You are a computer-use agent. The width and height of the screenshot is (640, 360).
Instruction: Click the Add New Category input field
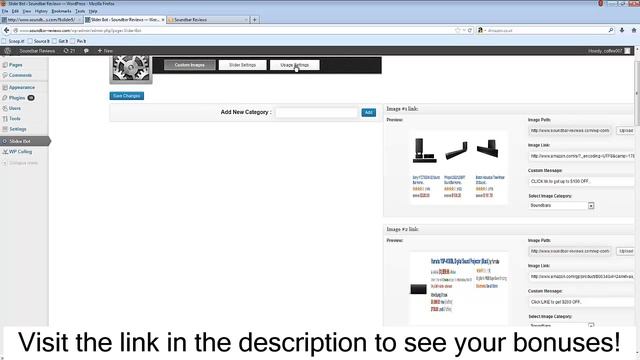coord(317,112)
